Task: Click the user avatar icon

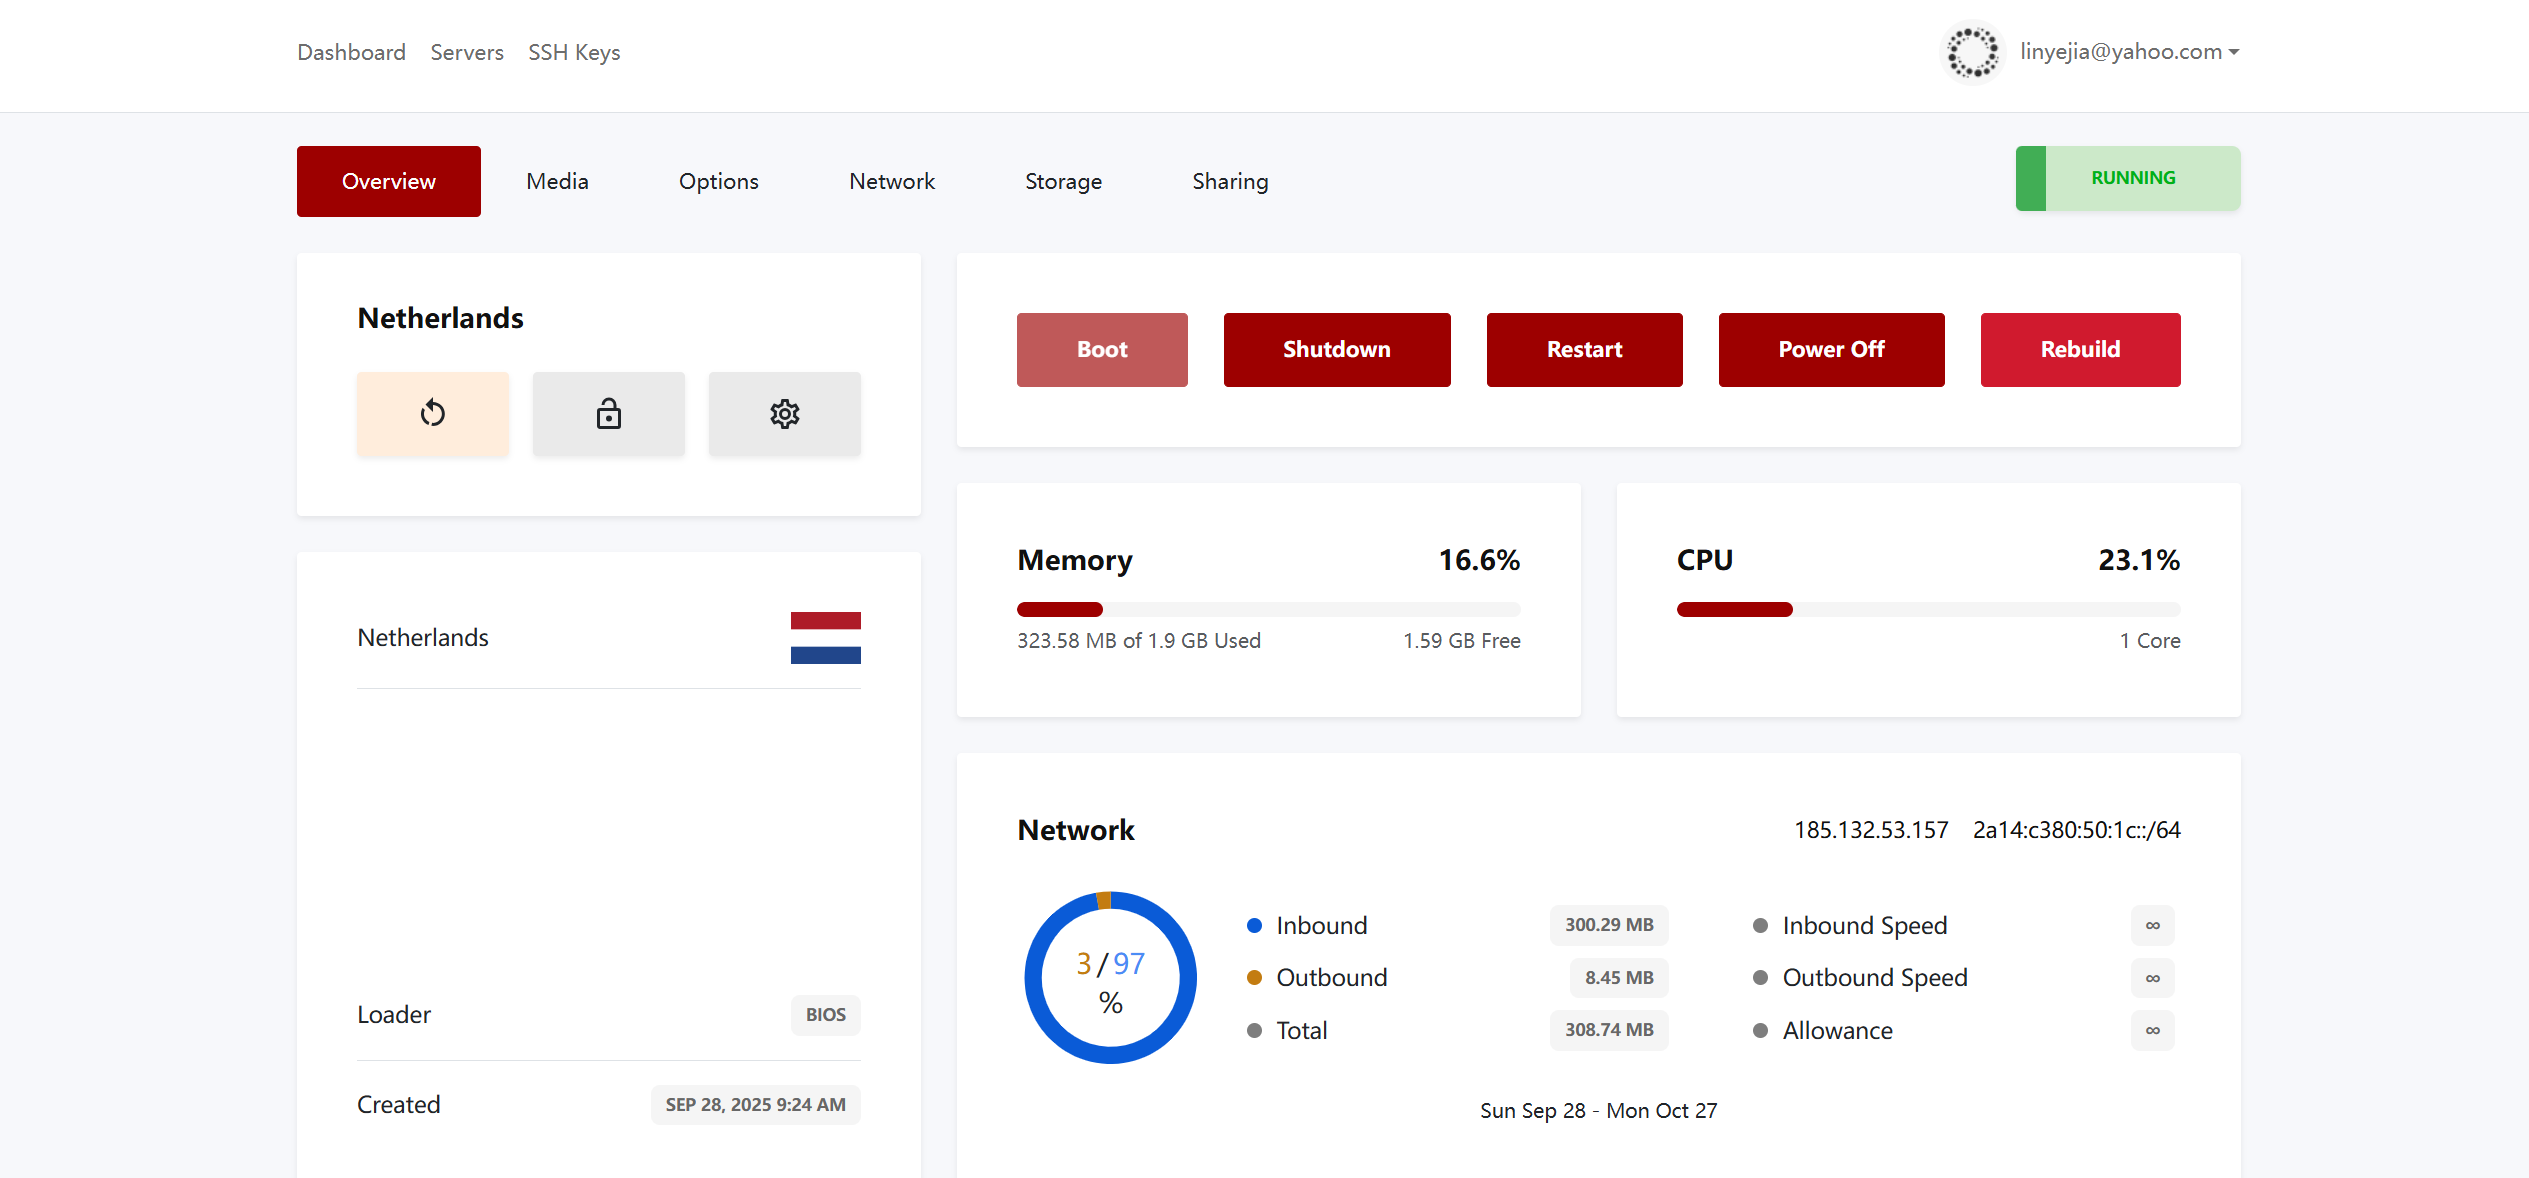Action: [1972, 52]
